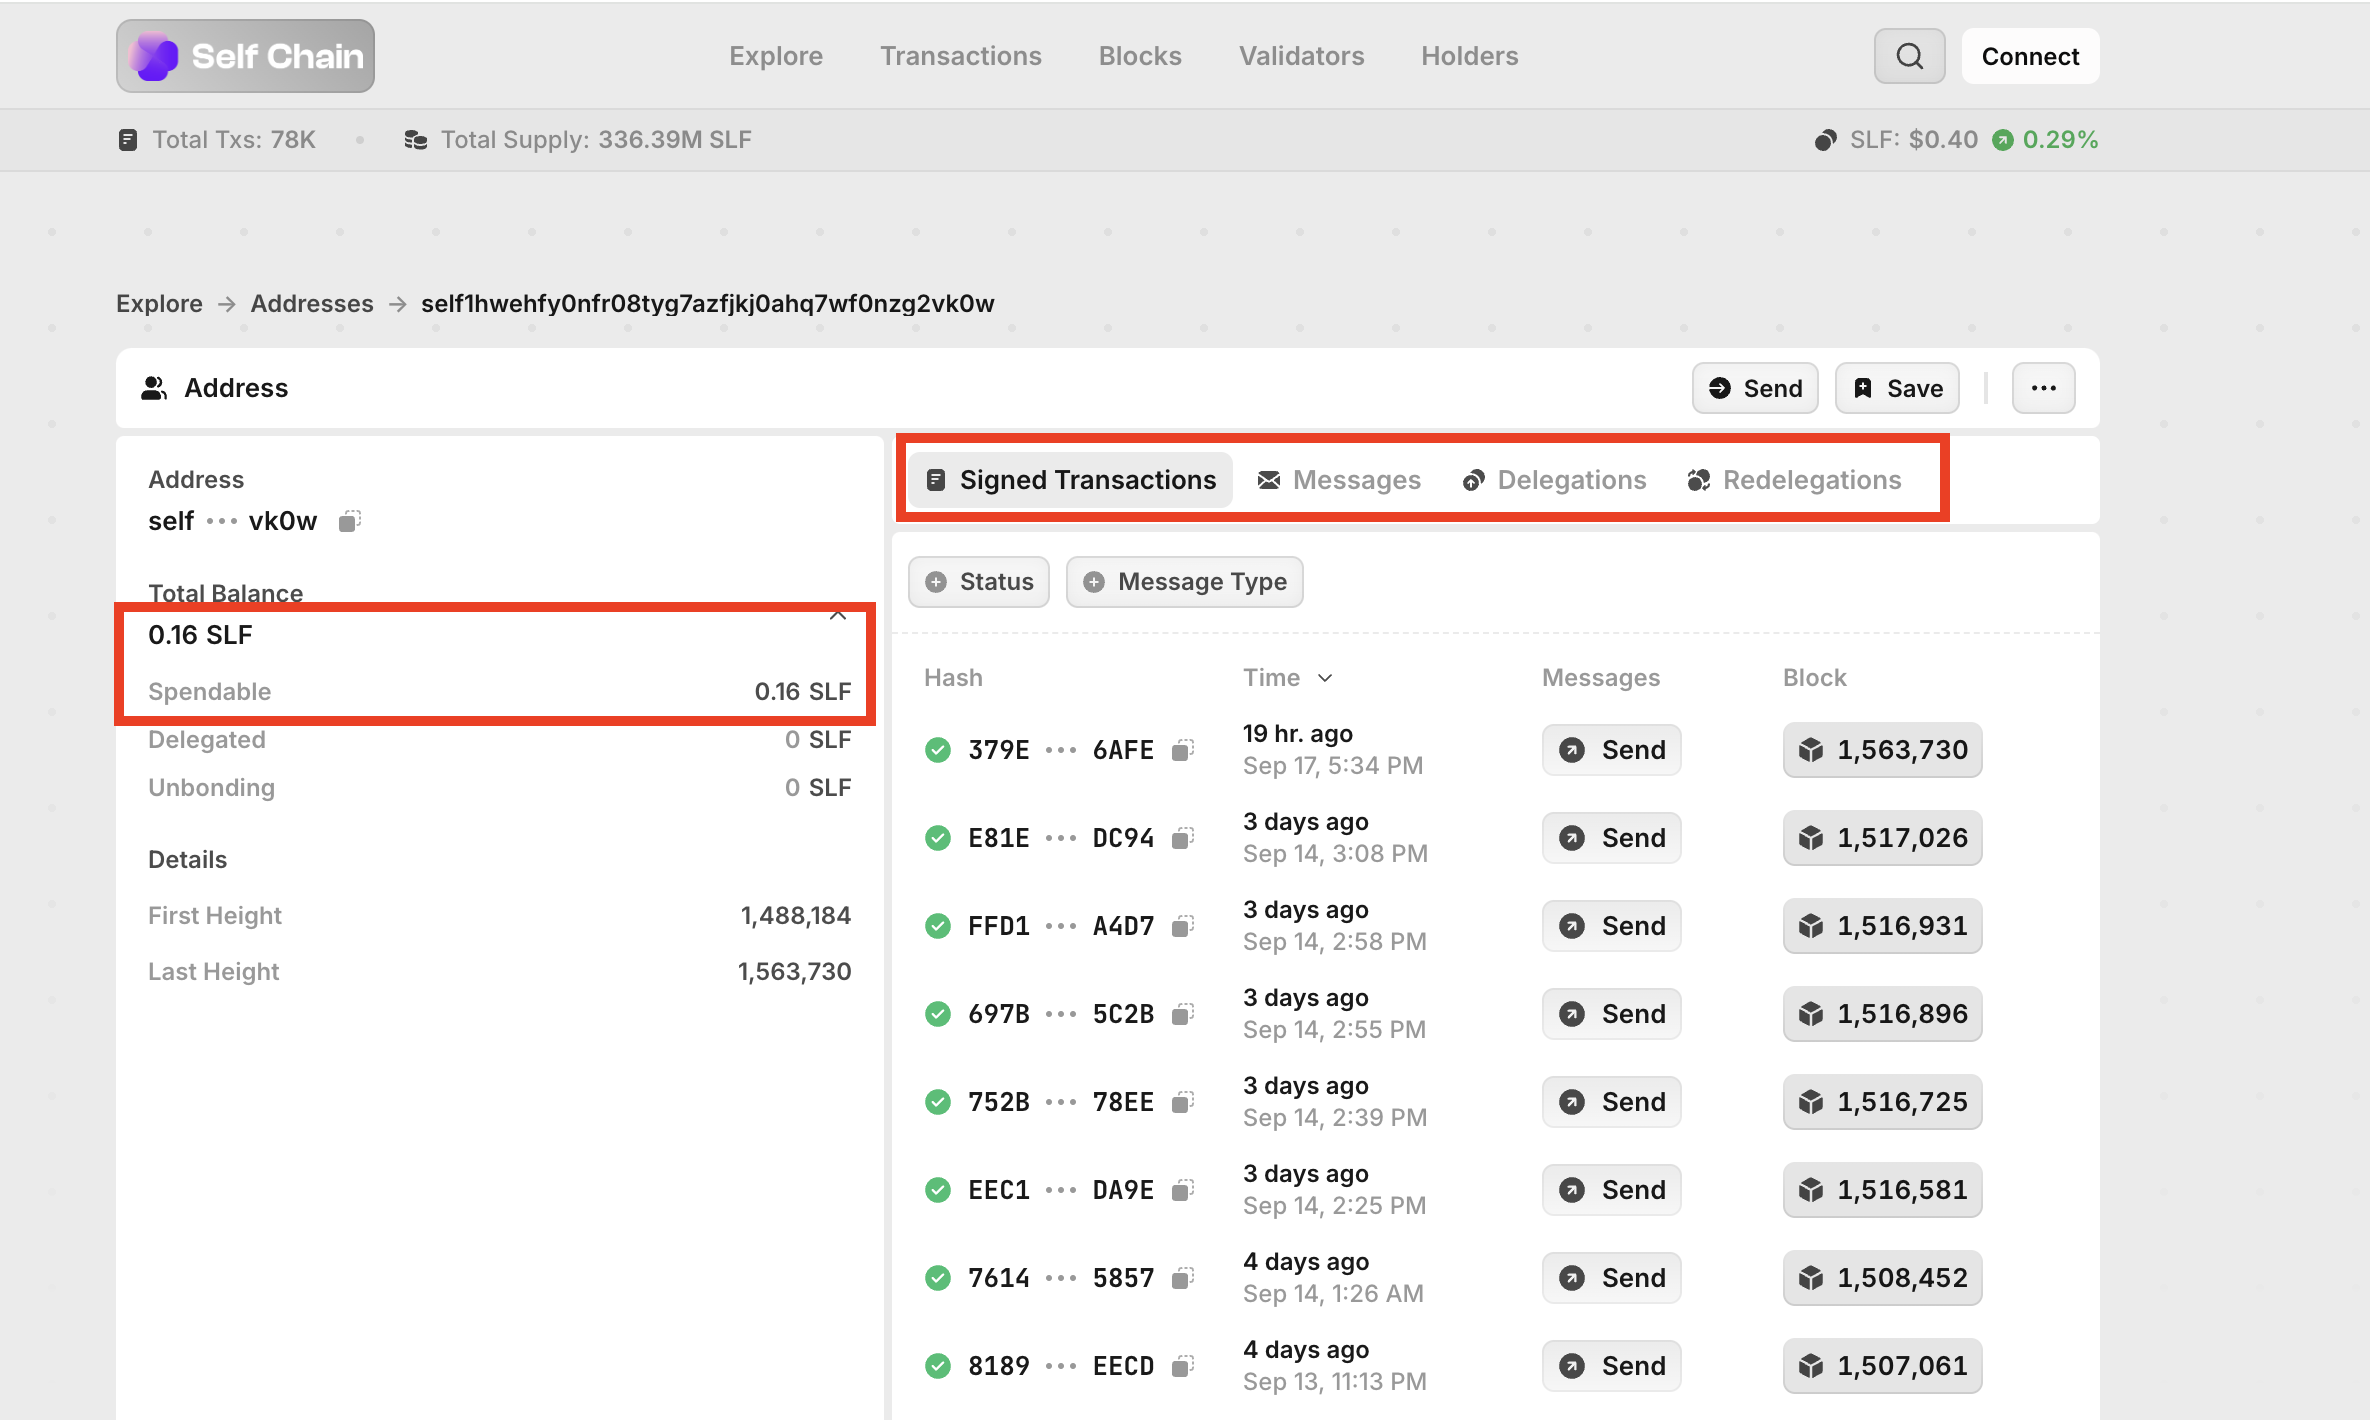Click success checkmark for FFD1…A4D7
Image resolution: width=2370 pixels, height=1420 pixels.
[937, 926]
